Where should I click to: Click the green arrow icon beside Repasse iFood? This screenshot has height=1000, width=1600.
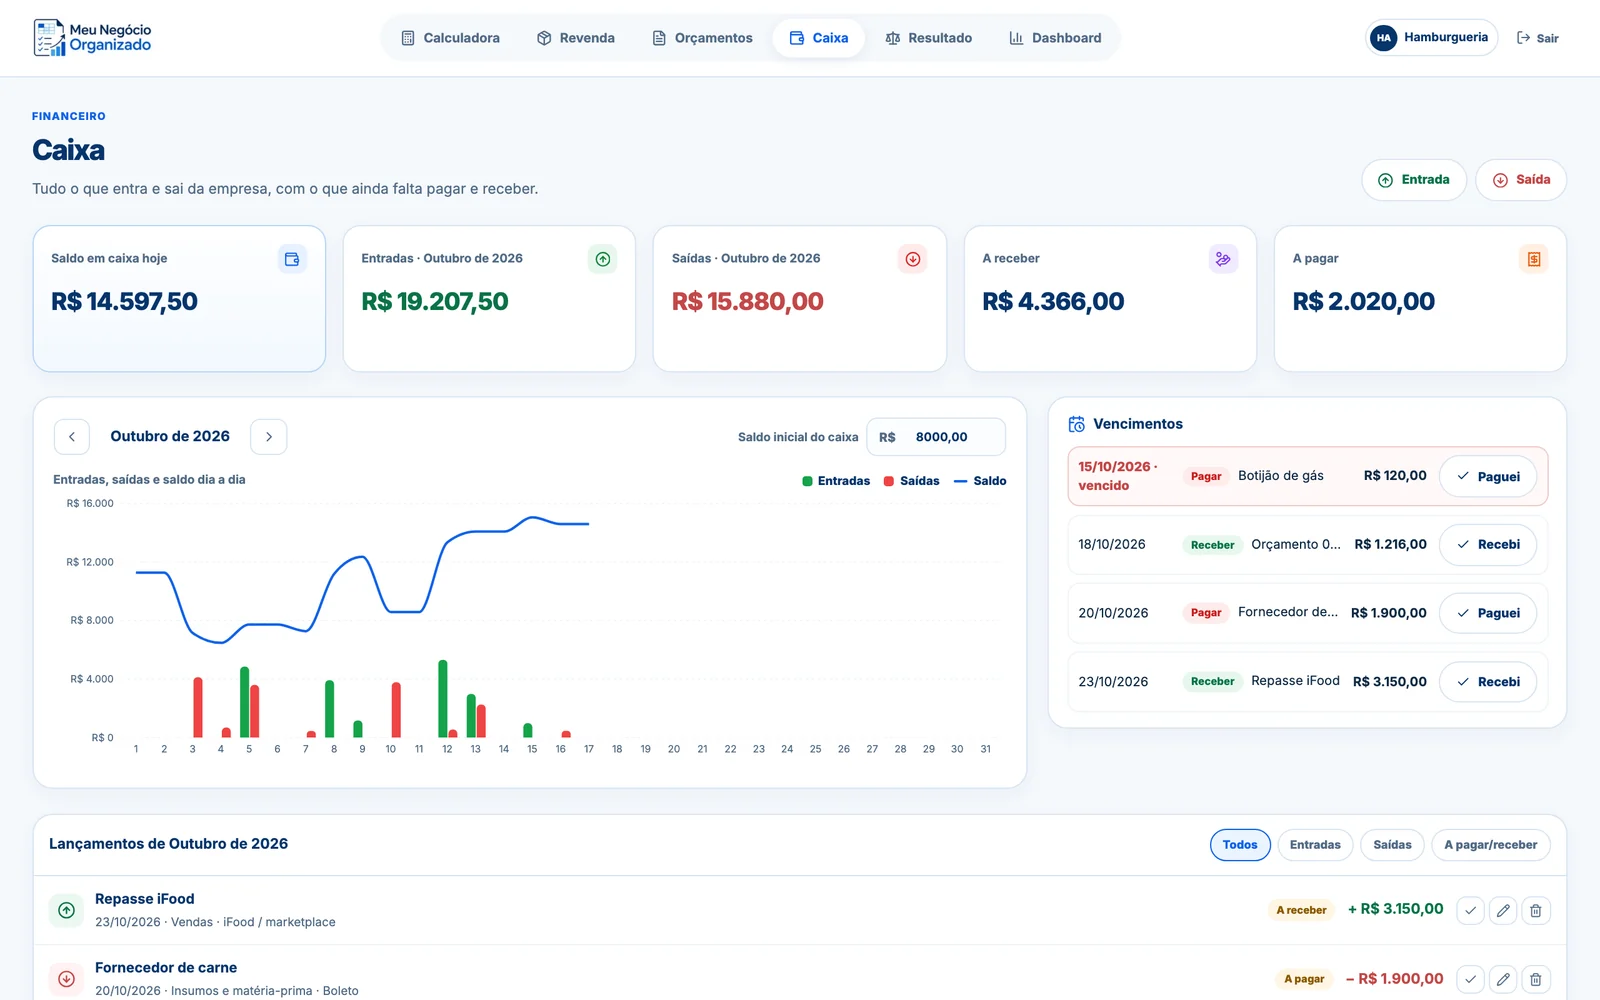[x=67, y=910]
